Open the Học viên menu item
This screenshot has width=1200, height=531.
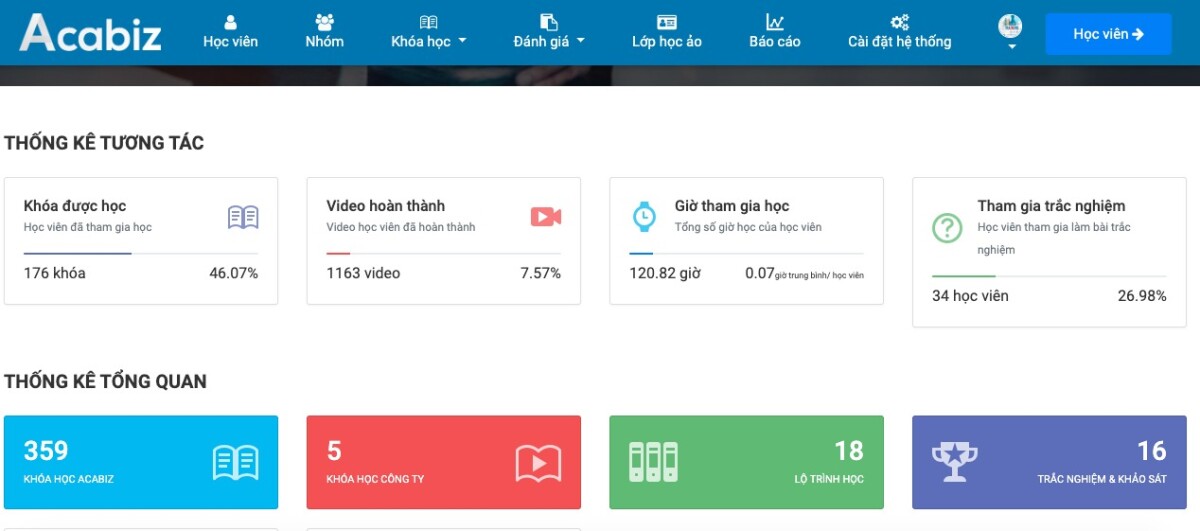[x=231, y=32]
